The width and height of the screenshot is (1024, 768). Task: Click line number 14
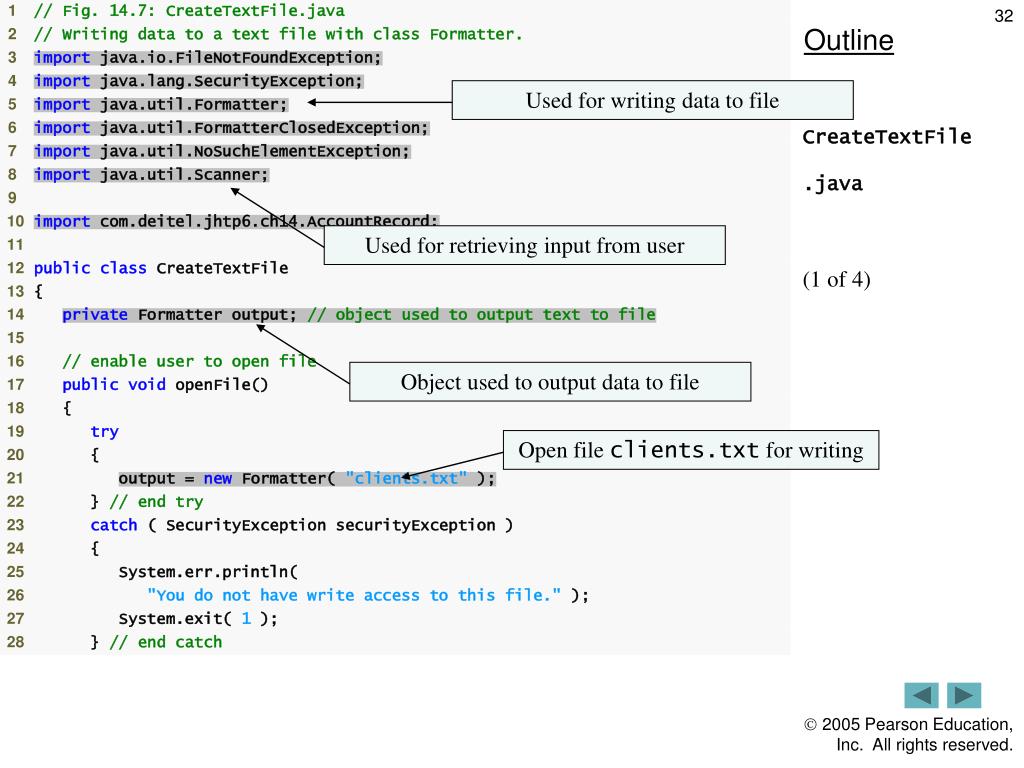[x=16, y=315]
